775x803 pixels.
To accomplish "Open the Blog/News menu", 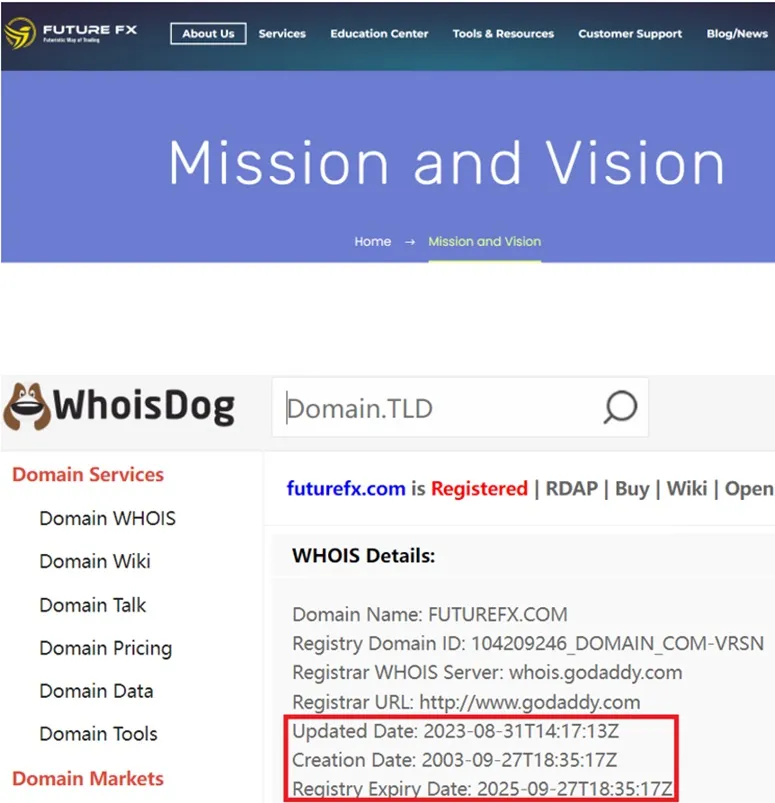I will point(737,34).
